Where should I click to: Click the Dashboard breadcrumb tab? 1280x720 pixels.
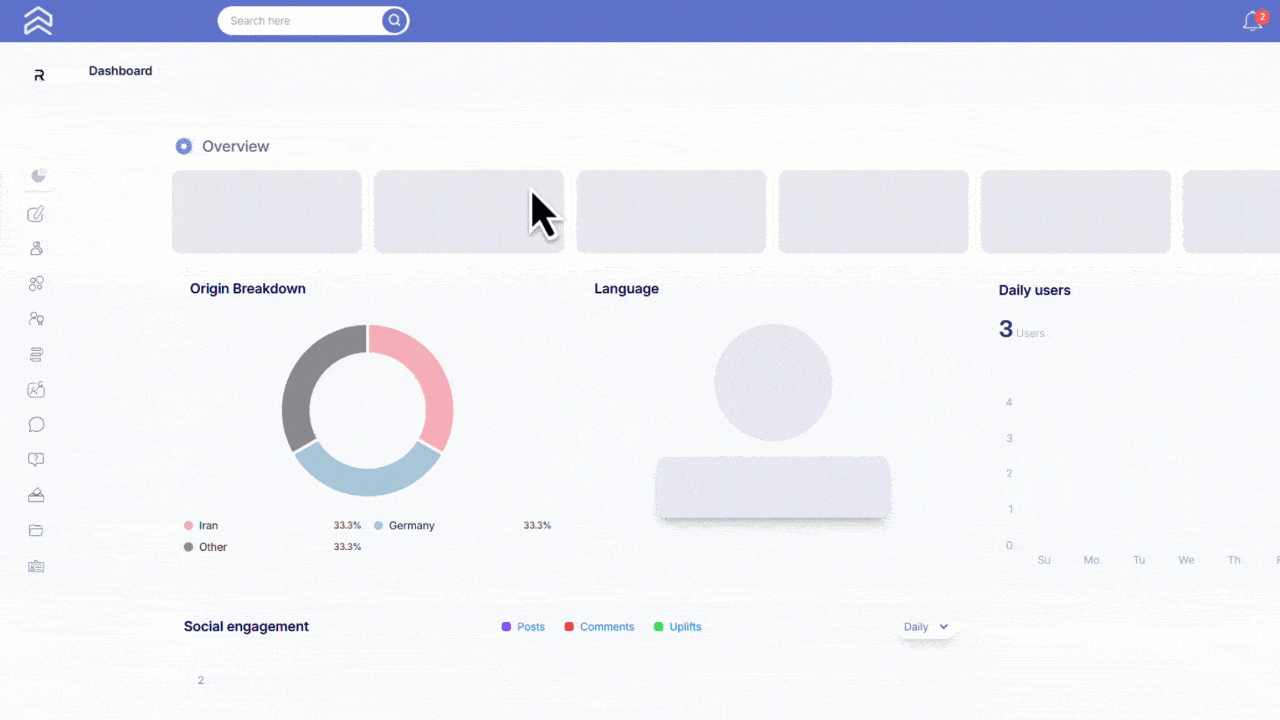[120, 71]
